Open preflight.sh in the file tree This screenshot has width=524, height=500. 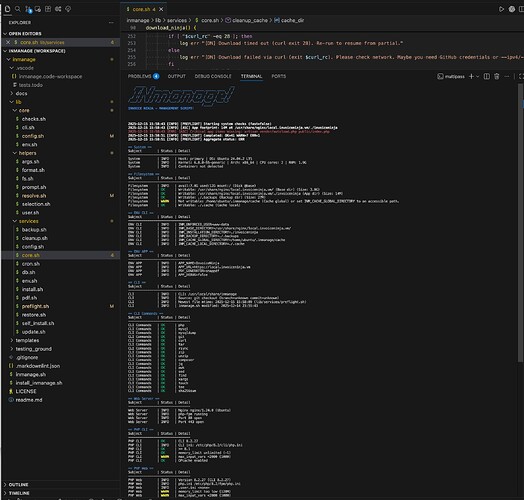coord(35,306)
